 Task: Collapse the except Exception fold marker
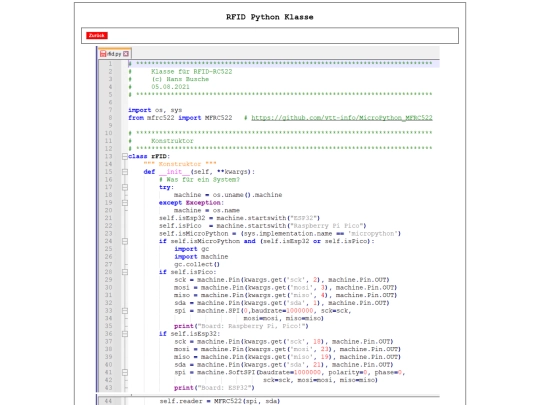pos(125,203)
